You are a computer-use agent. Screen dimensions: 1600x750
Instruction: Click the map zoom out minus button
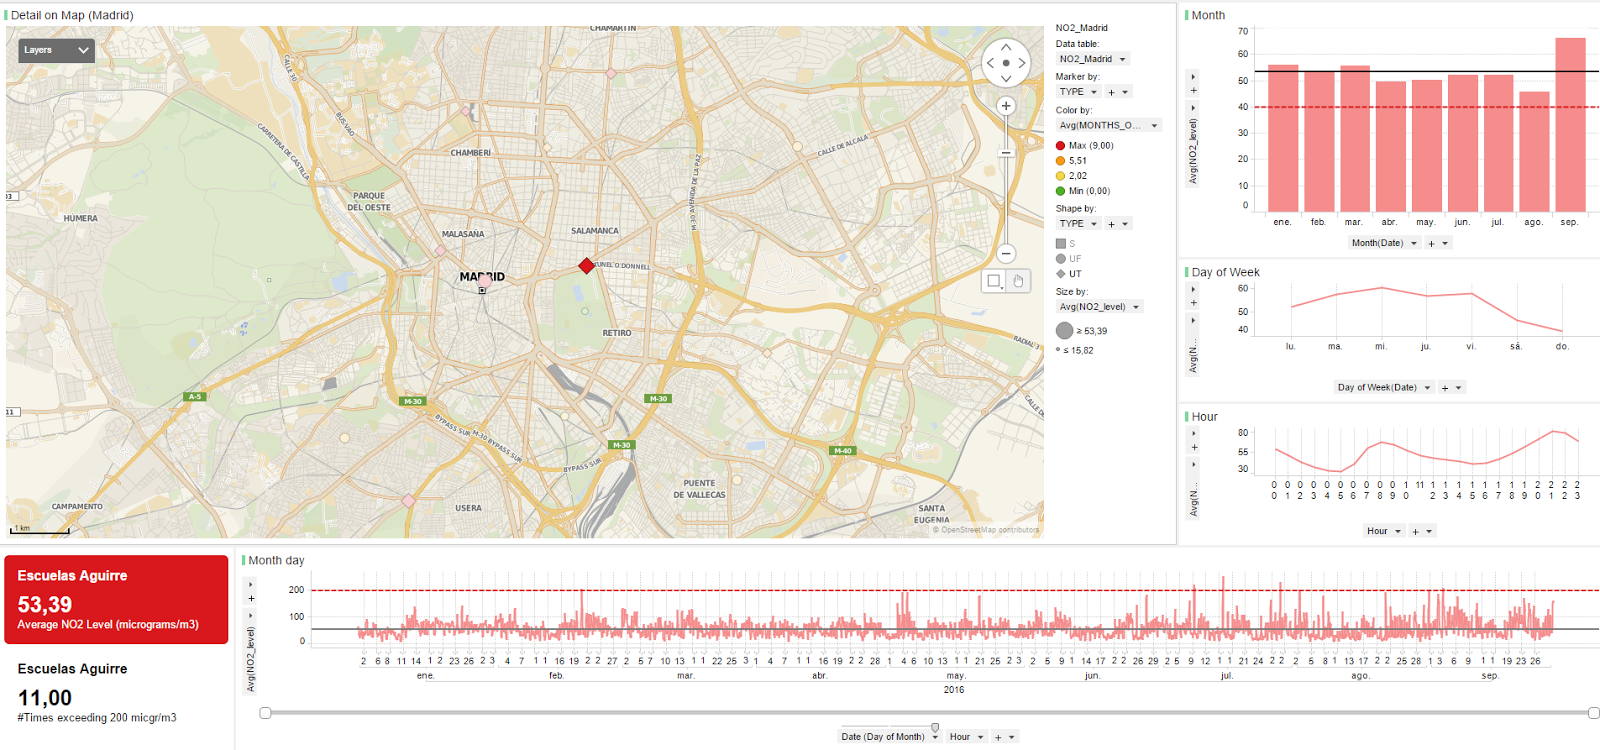coord(1006,254)
